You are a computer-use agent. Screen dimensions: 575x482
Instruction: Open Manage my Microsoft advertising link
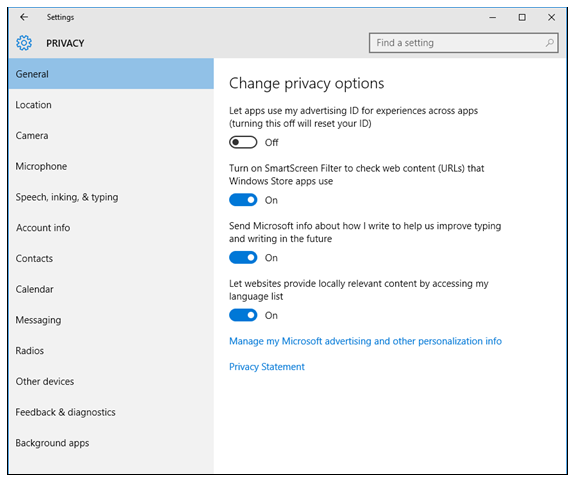(365, 342)
